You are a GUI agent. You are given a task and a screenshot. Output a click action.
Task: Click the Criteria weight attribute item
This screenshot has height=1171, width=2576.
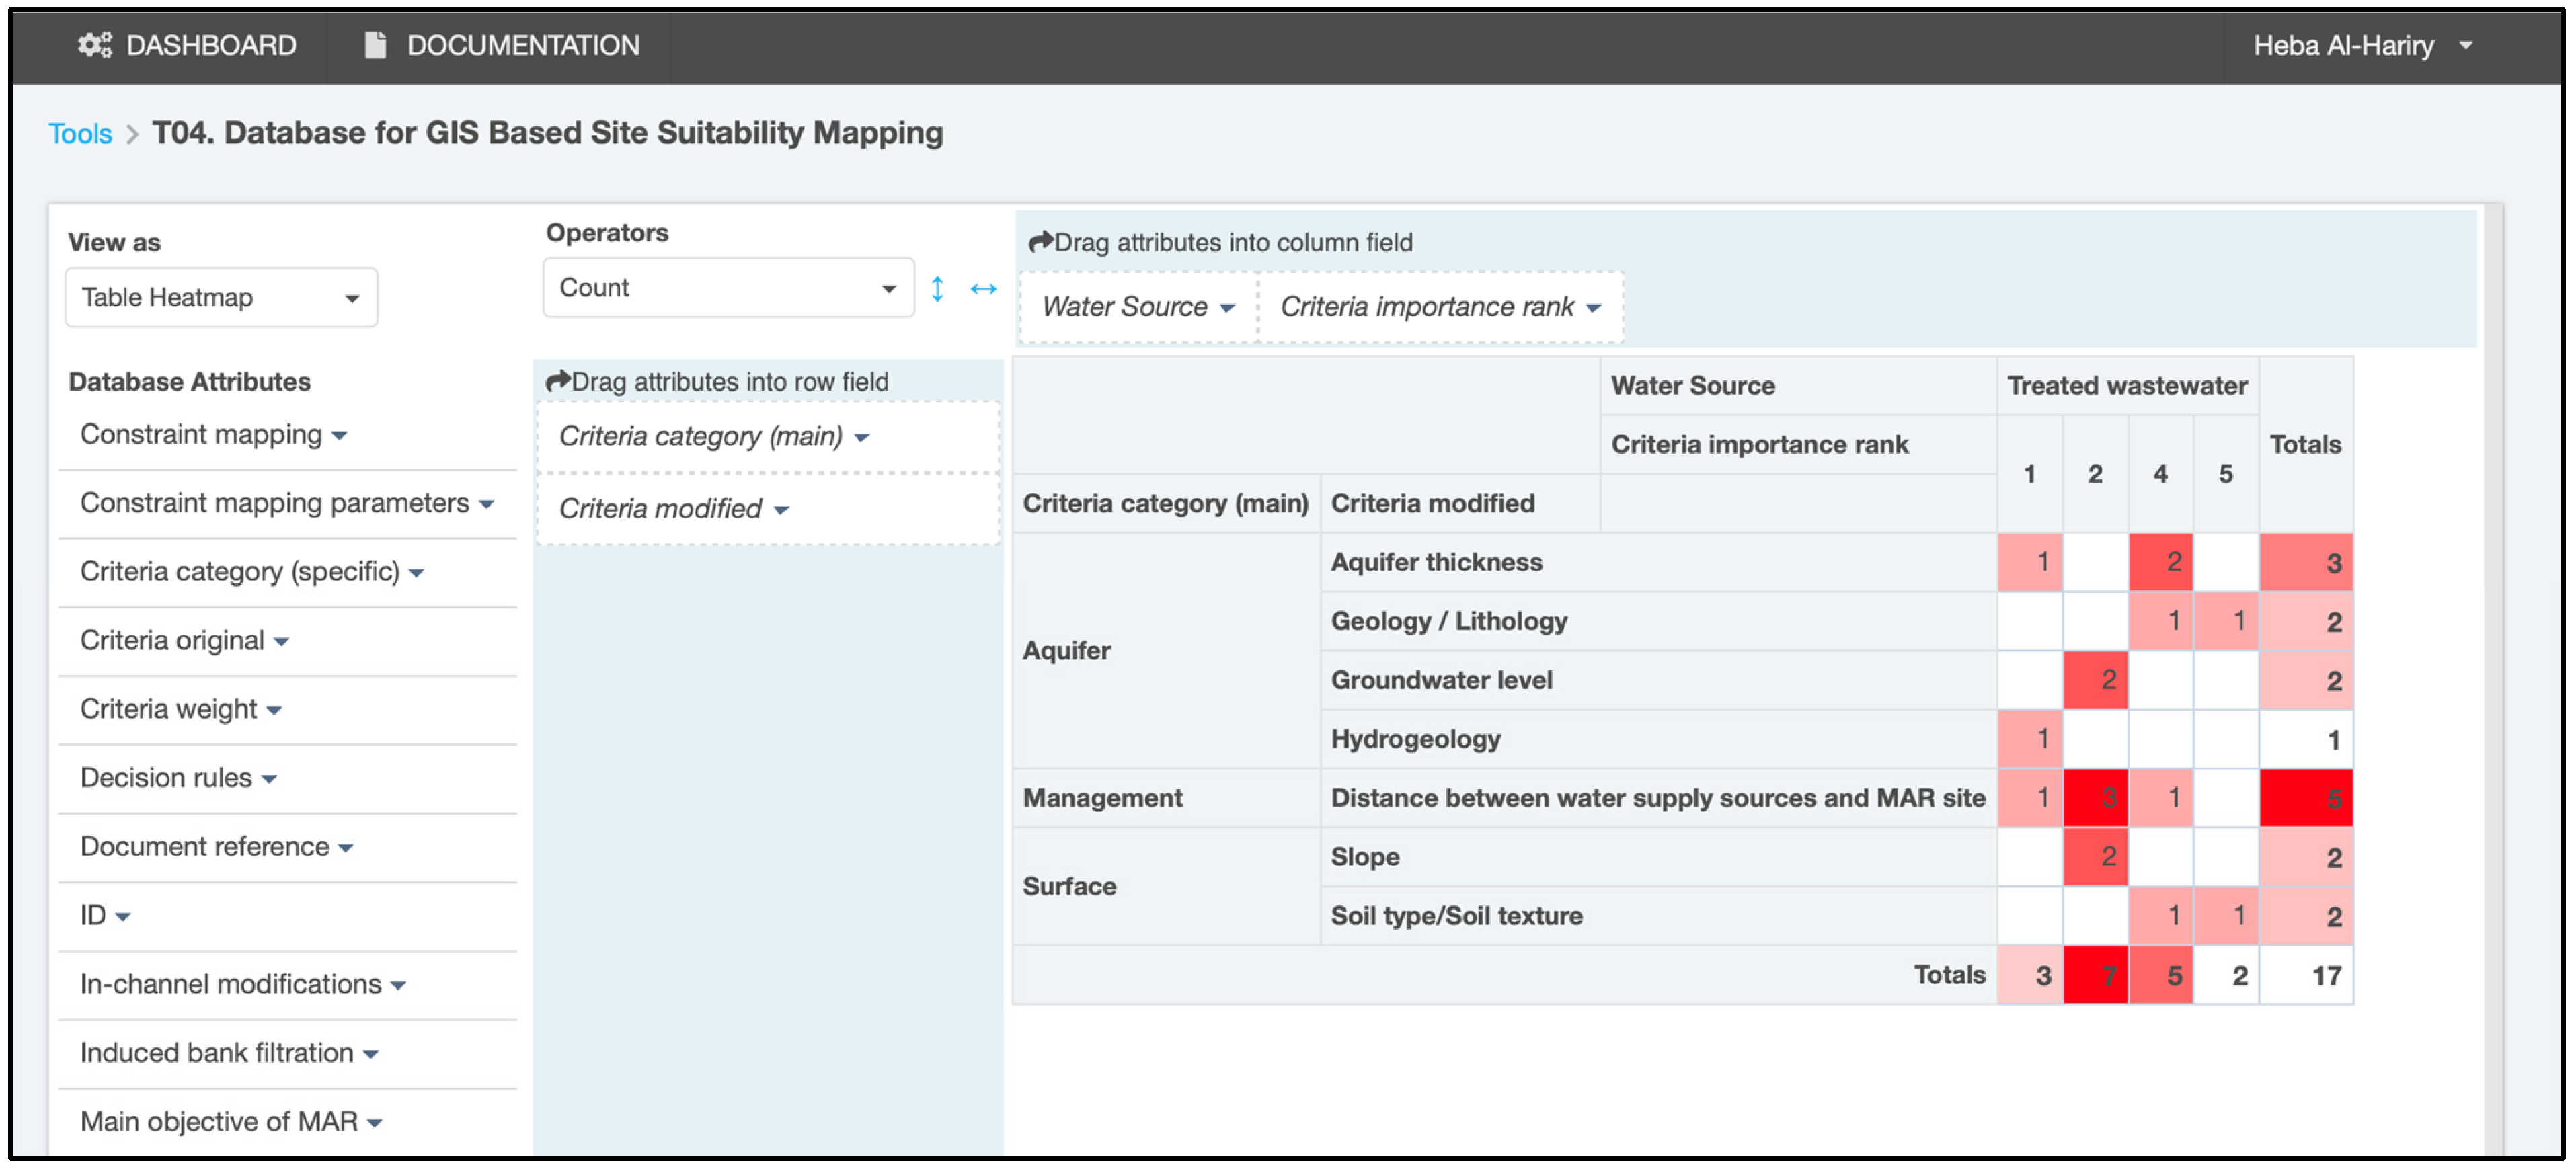click(169, 709)
